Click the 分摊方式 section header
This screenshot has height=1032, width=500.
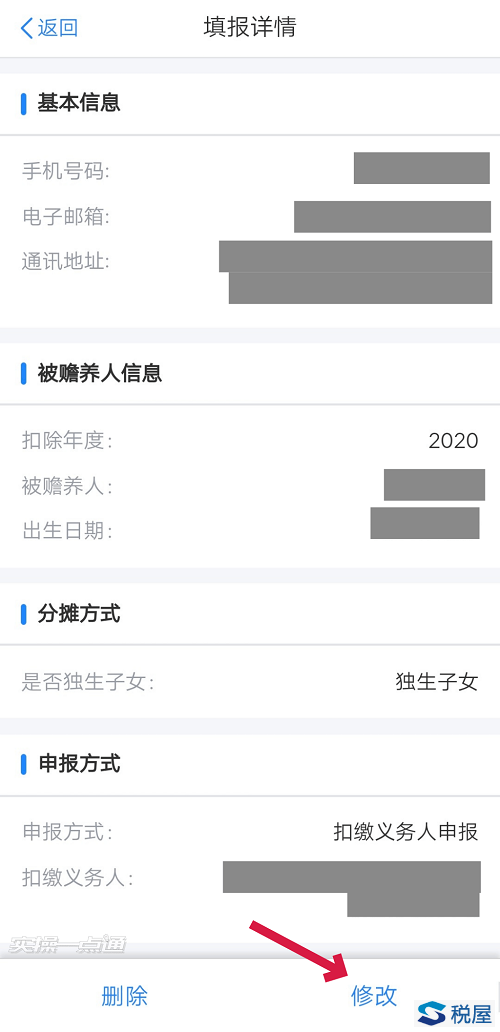pyautogui.click(x=79, y=614)
